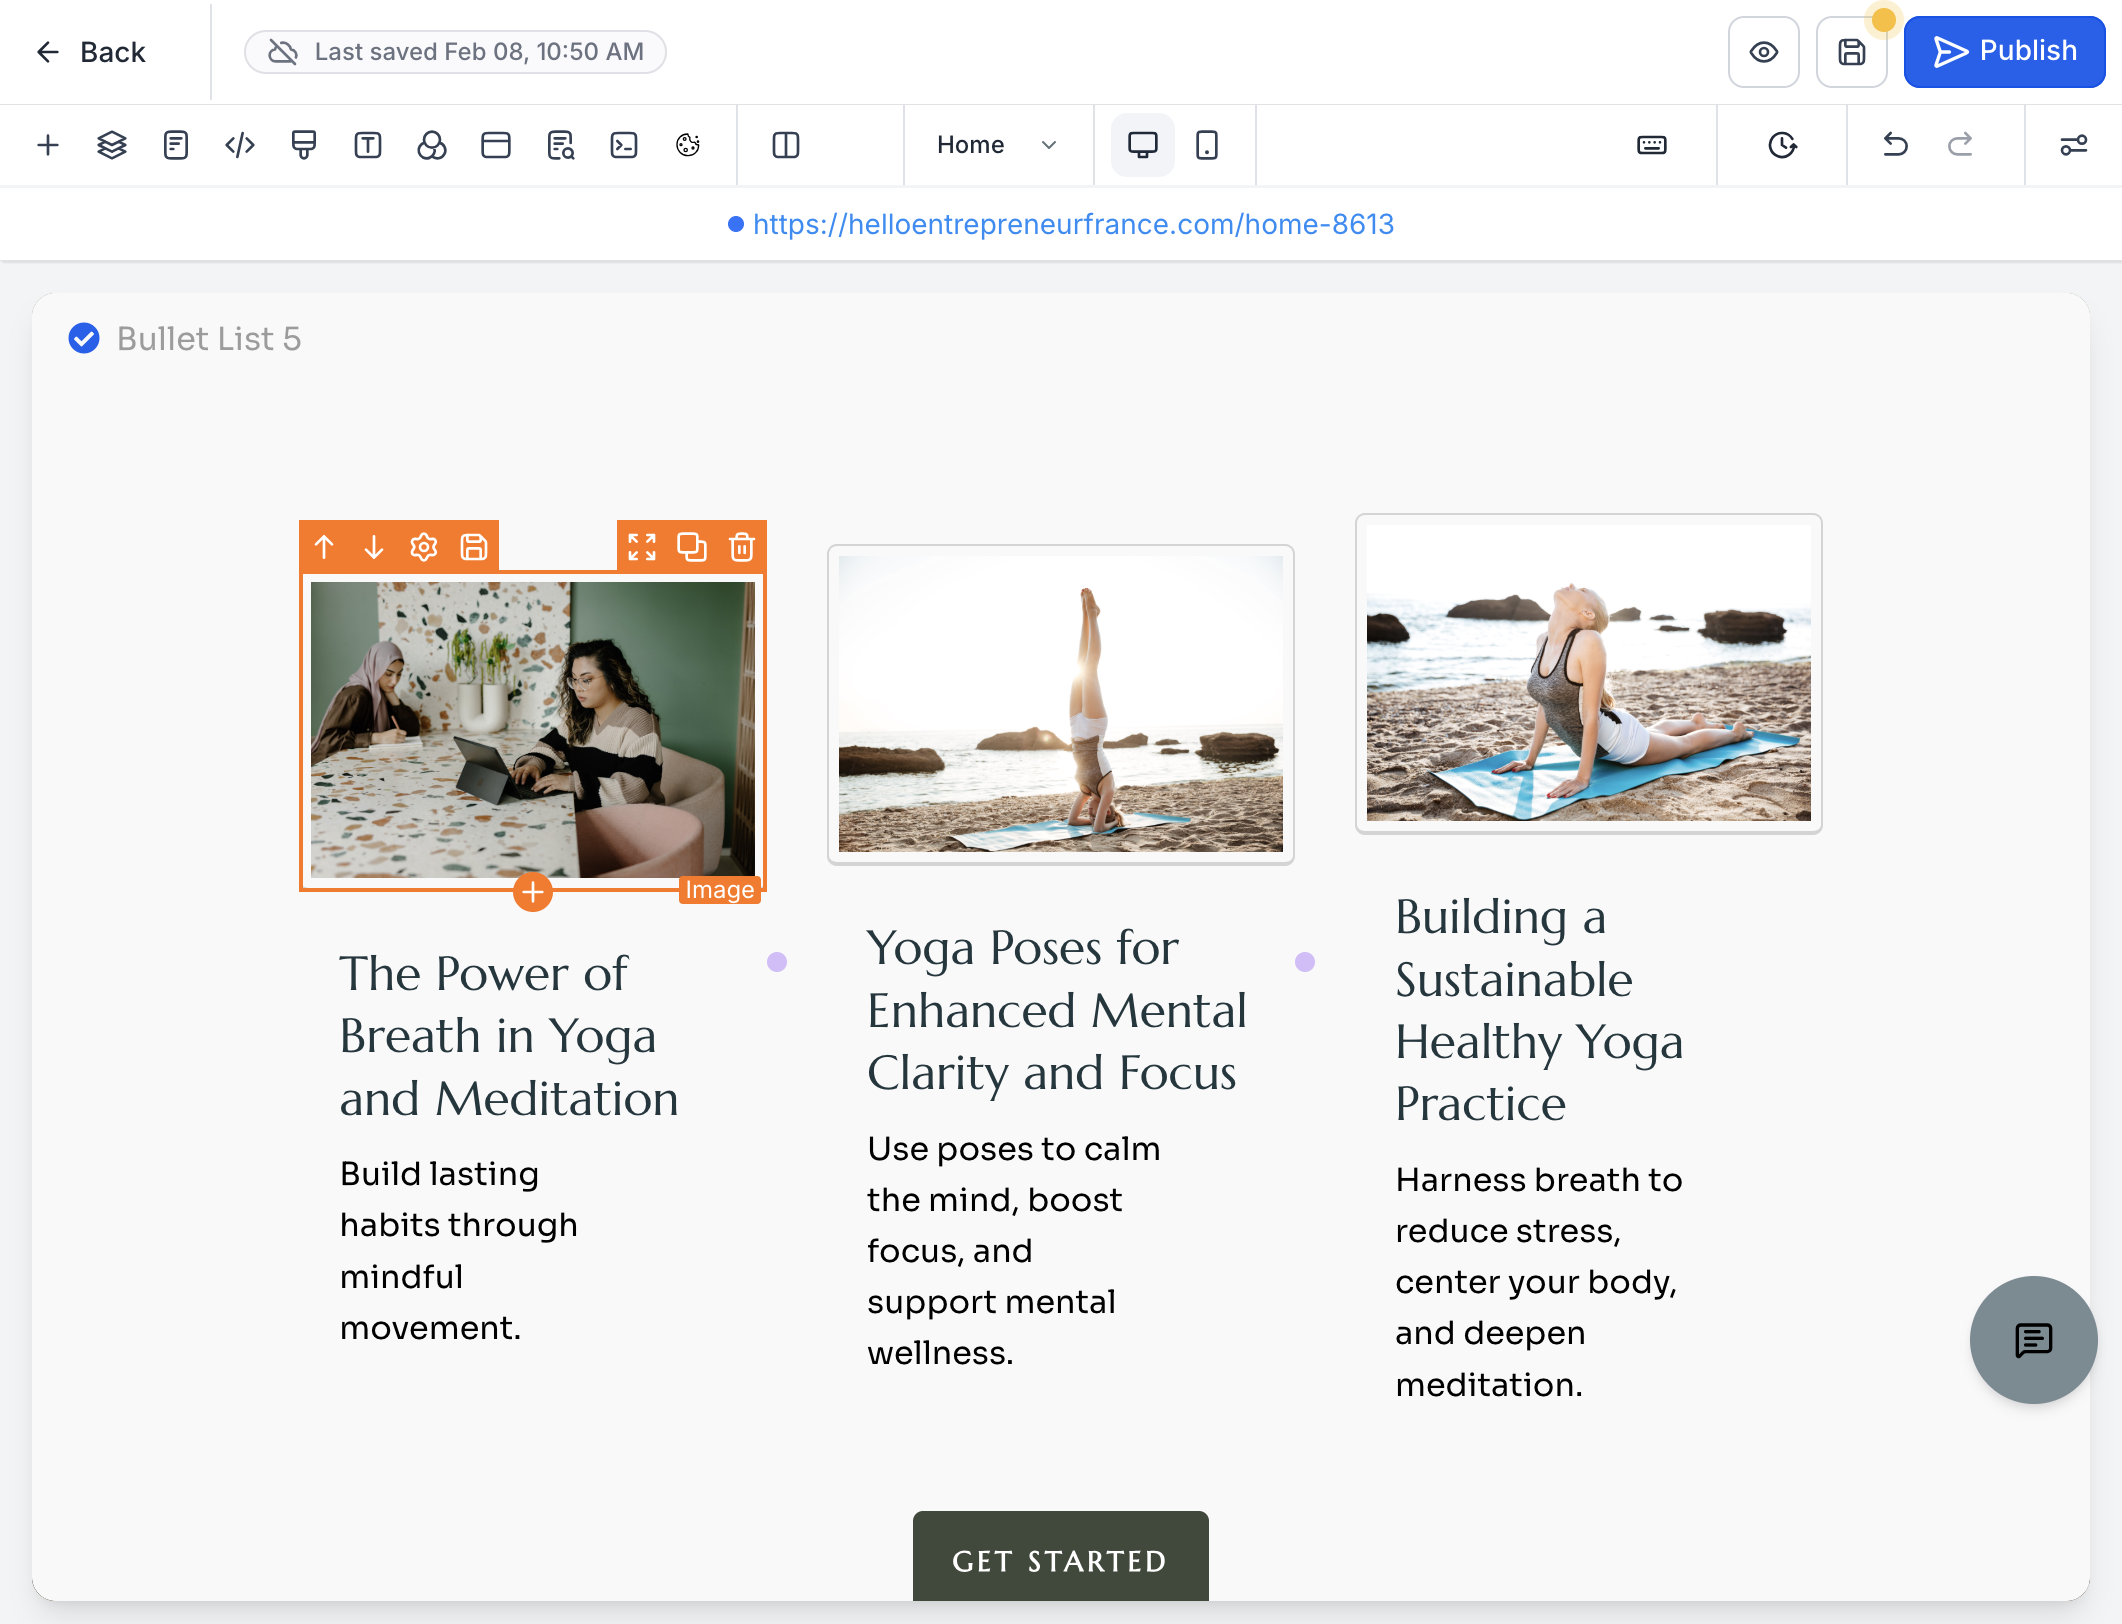Switch to mobile view

click(x=1207, y=145)
